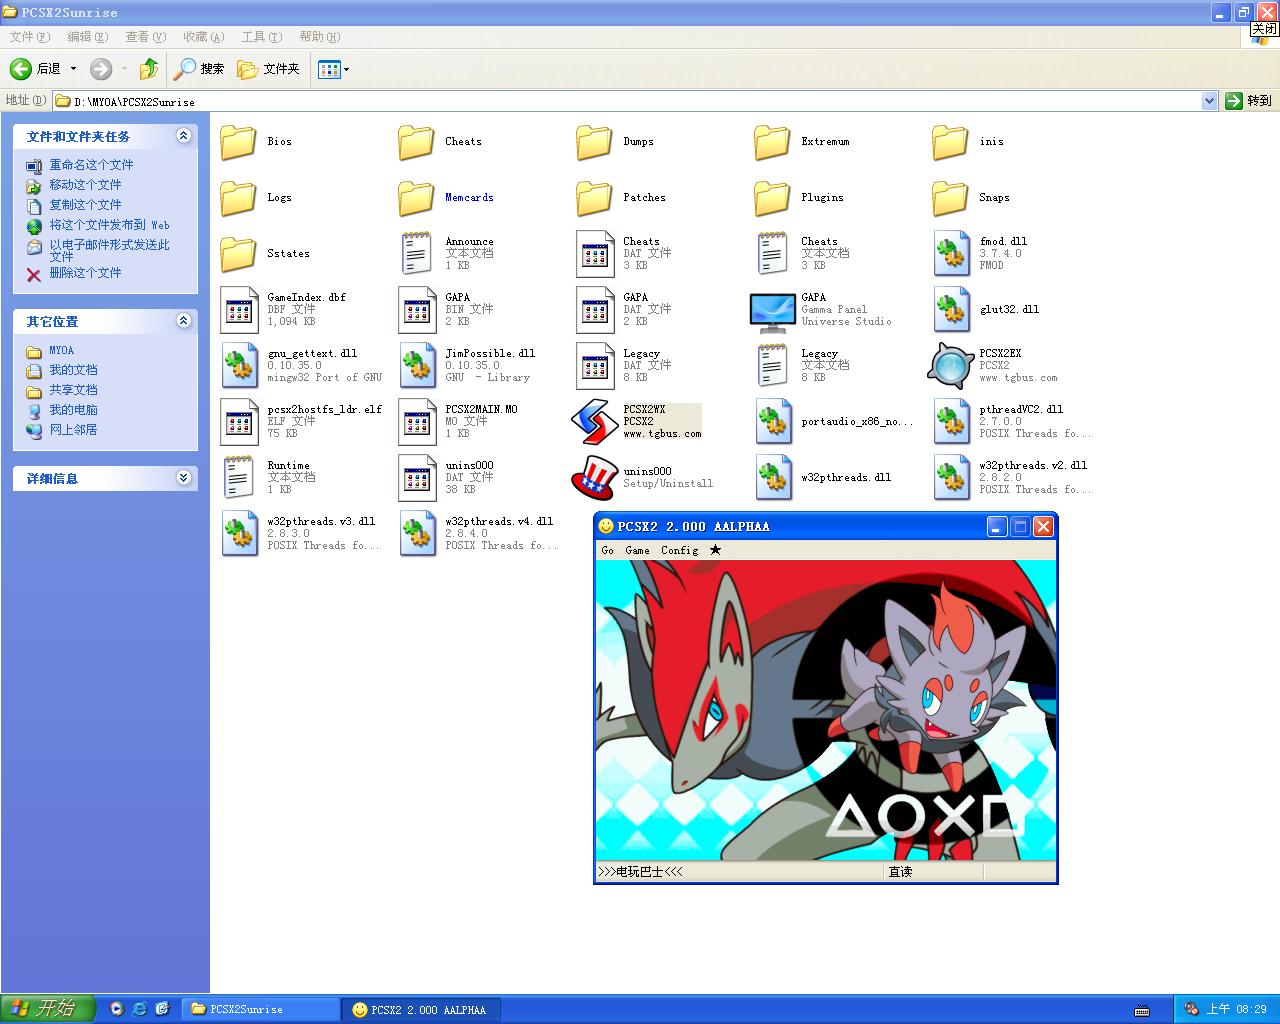Select the Announce text document icon

416,254
